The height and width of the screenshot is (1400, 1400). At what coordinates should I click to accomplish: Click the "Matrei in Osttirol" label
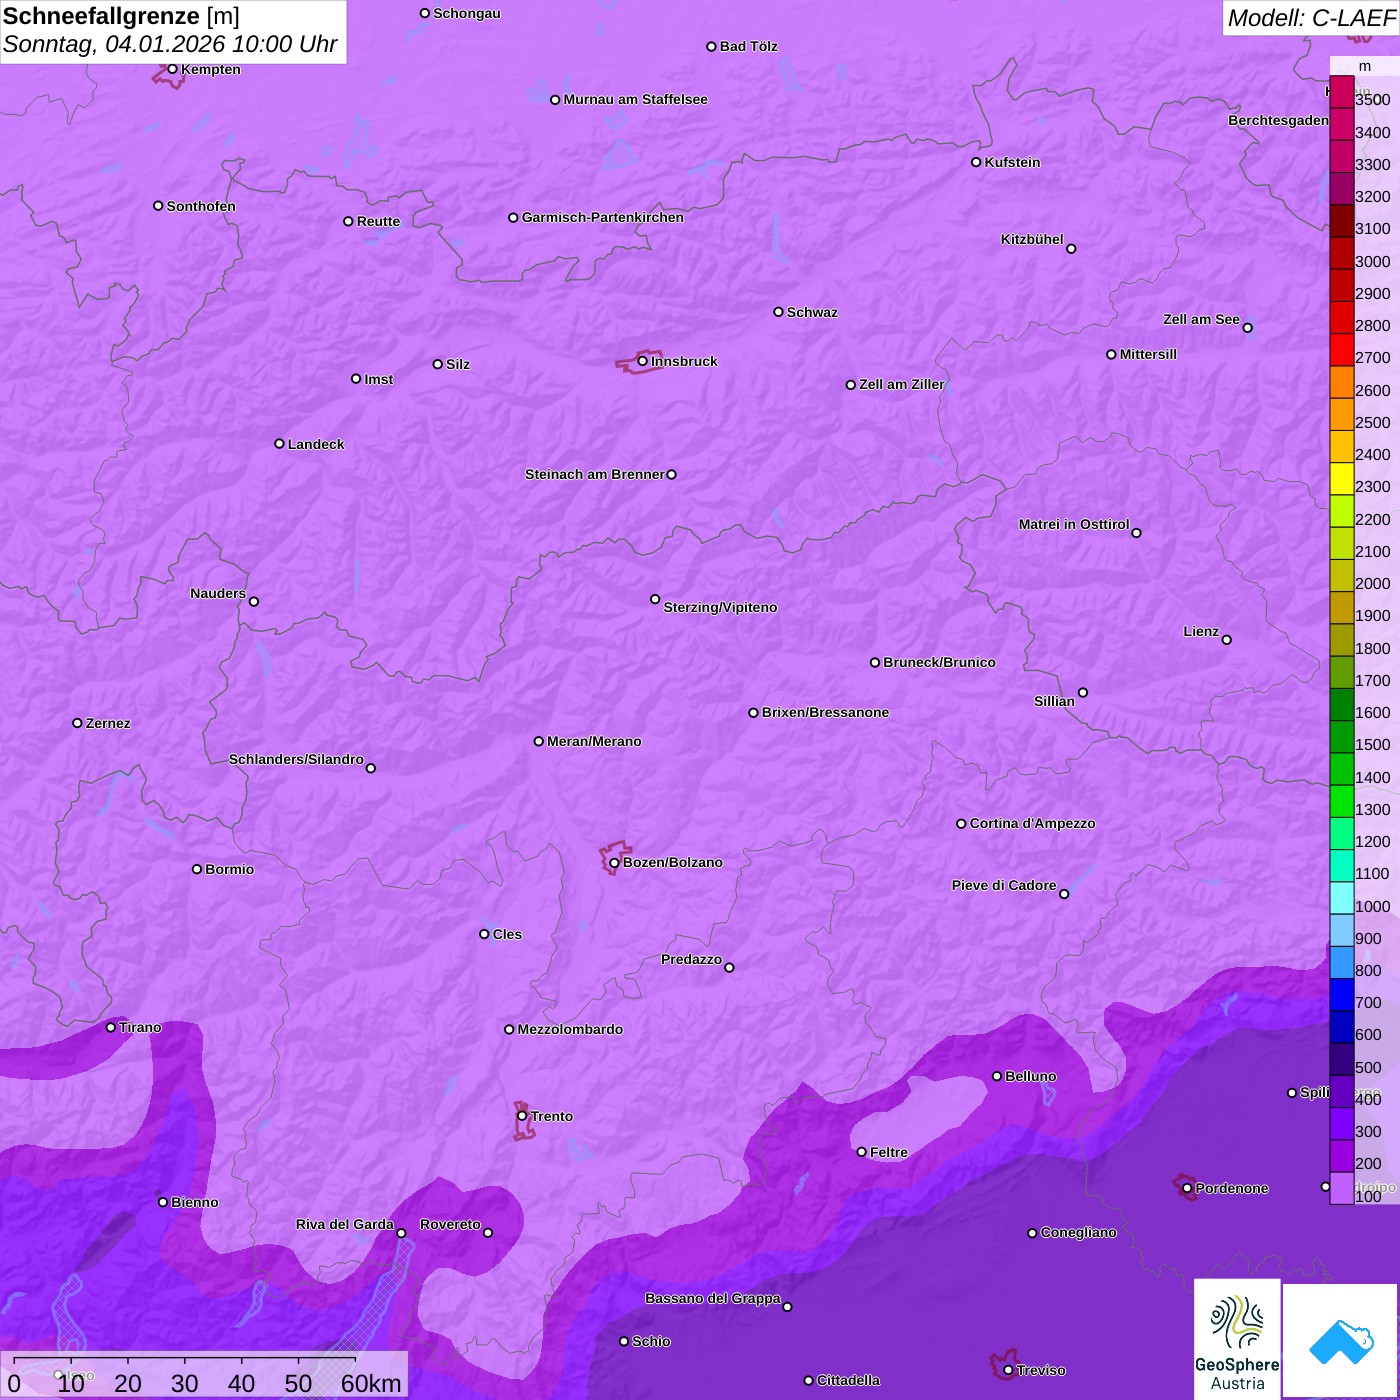click(x=1074, y=524)
